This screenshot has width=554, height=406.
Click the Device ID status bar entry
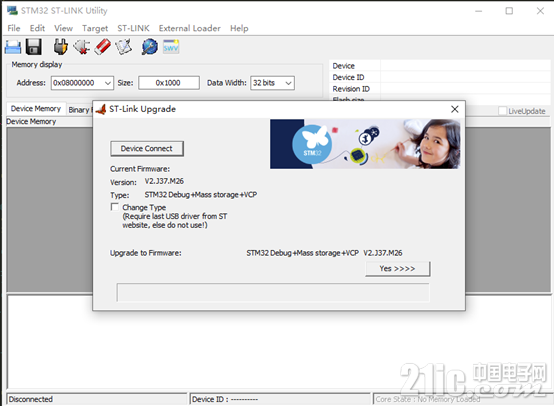point(280,399)
